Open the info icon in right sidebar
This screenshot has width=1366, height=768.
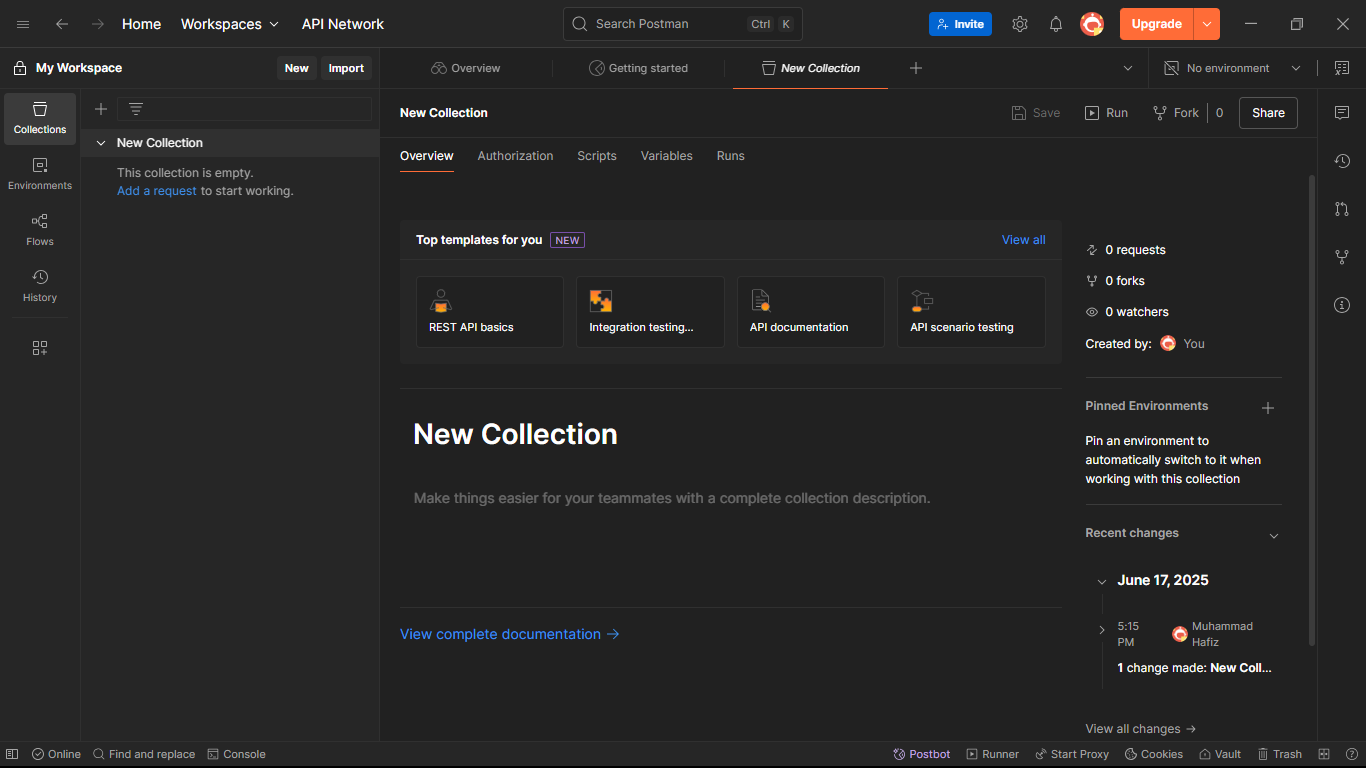1342,305
